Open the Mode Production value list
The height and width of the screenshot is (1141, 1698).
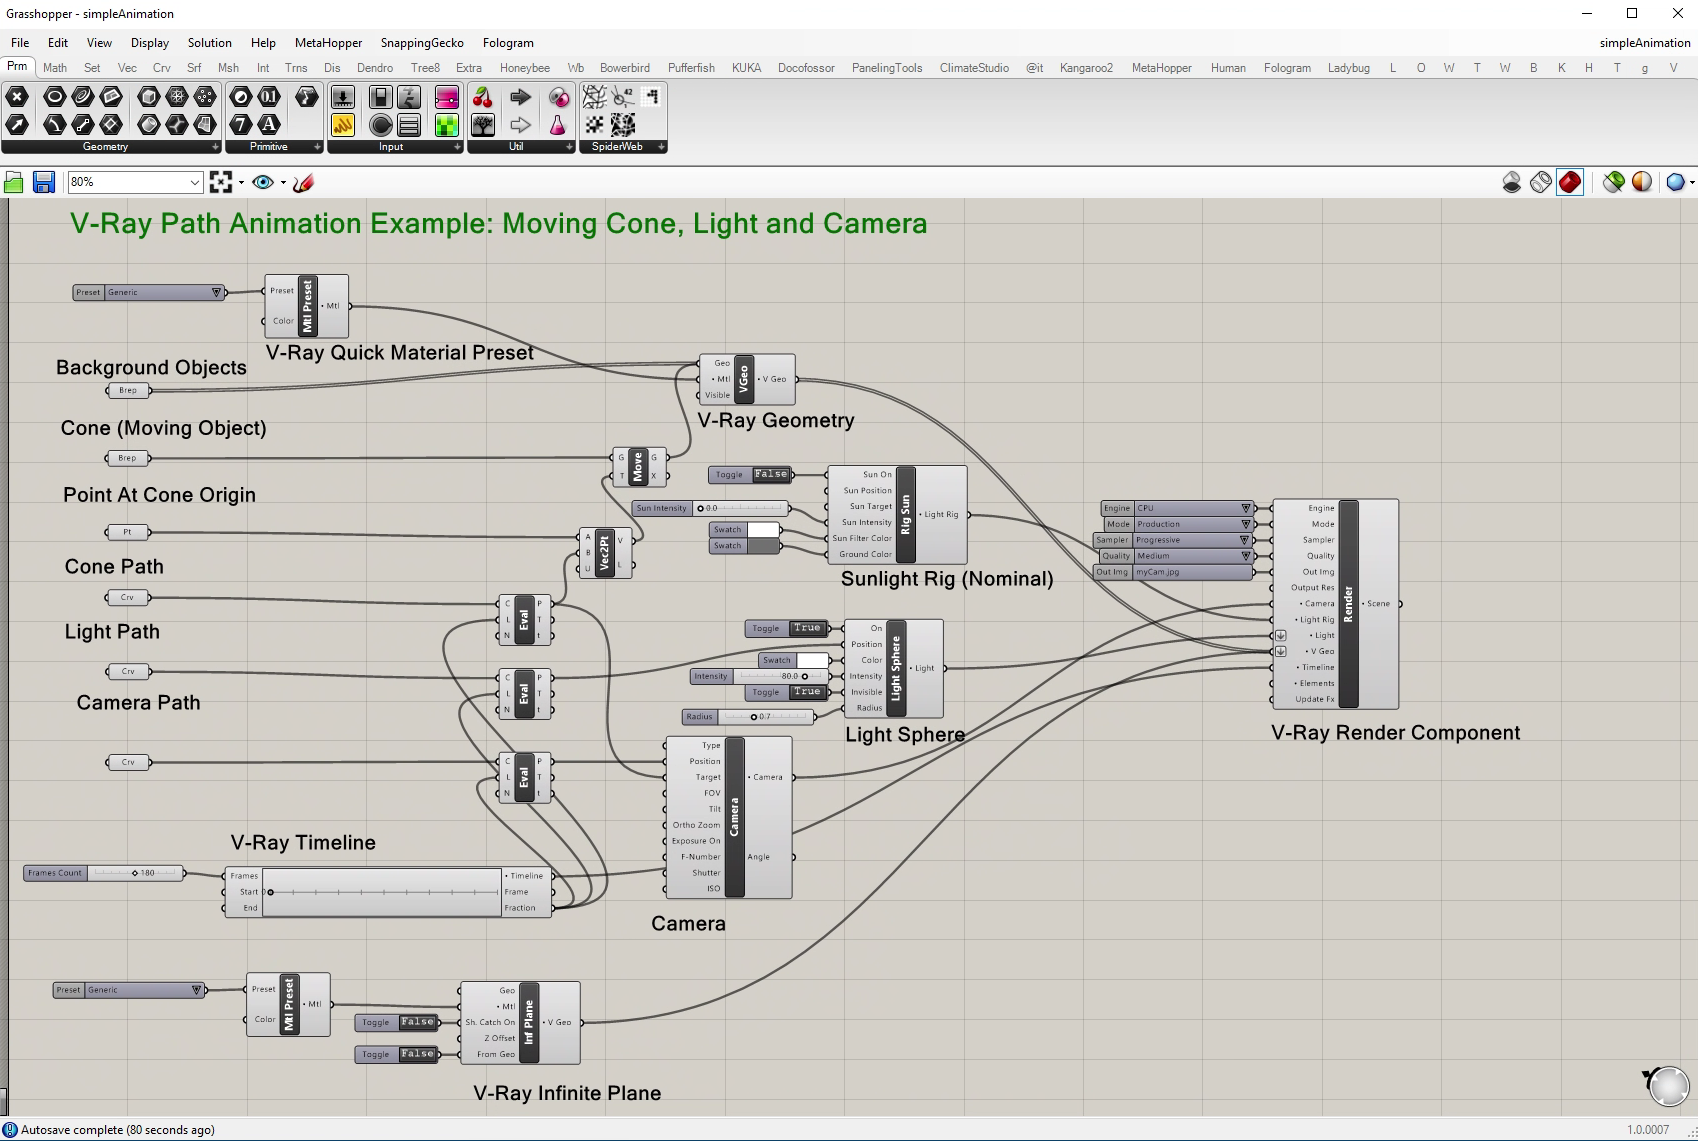click(1179, 524)
